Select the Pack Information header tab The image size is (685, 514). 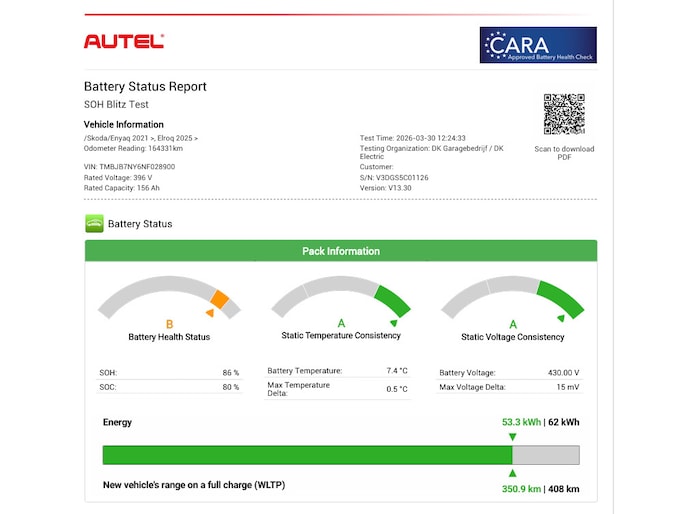point(340,251)
